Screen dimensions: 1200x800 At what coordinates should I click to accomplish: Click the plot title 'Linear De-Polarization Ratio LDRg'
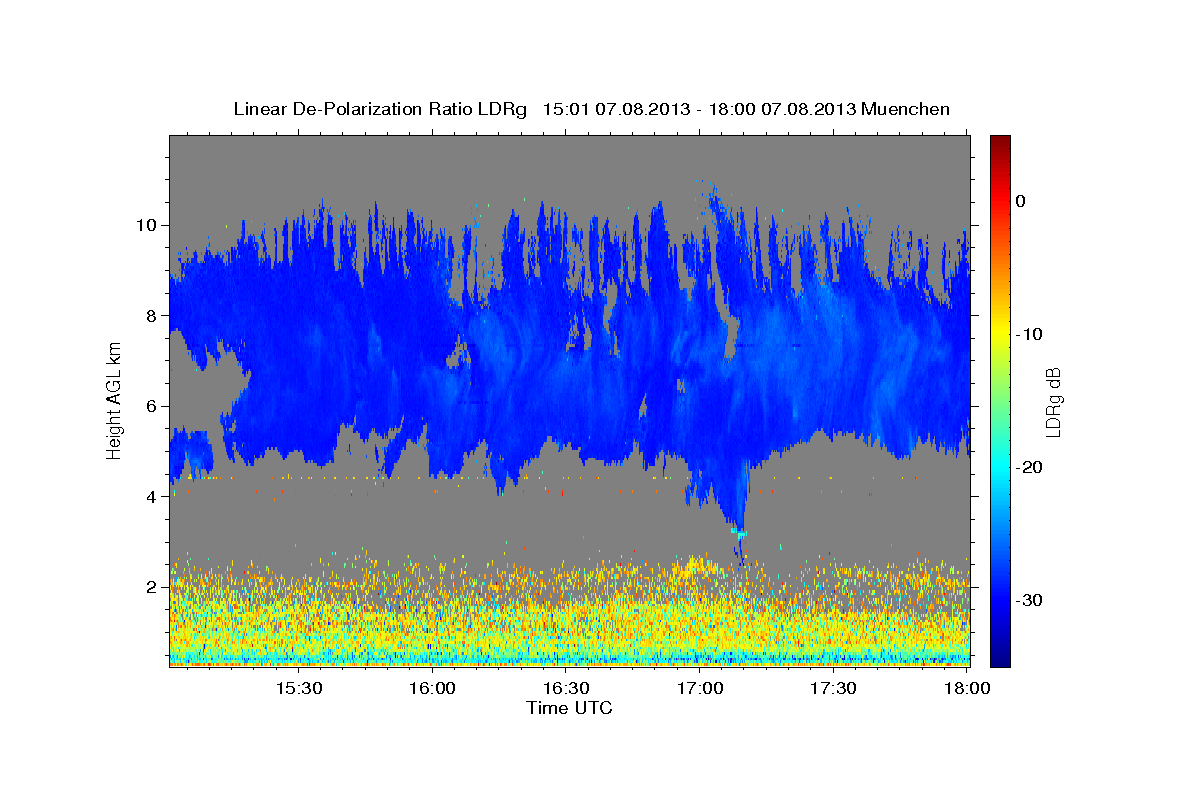[x=379, y=109]
